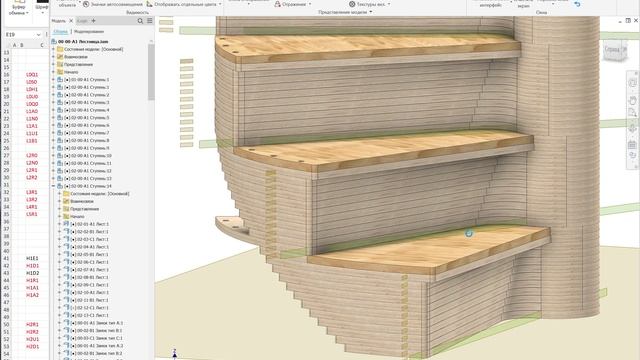Collapse the 02-00-A1 Ступень:14 node
This screenshot has height=360, width=640.
tap(53, 186)
